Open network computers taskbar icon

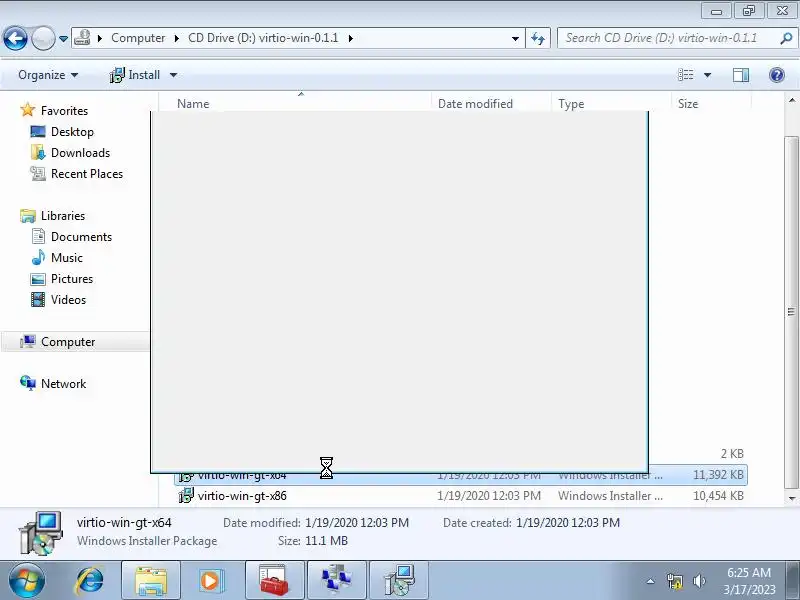coord(336,581)
